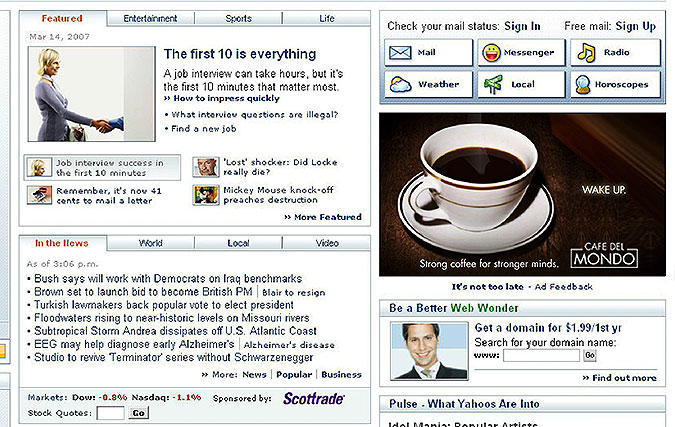Read Floodwaters Missouri rivers headline

point(172,318)
